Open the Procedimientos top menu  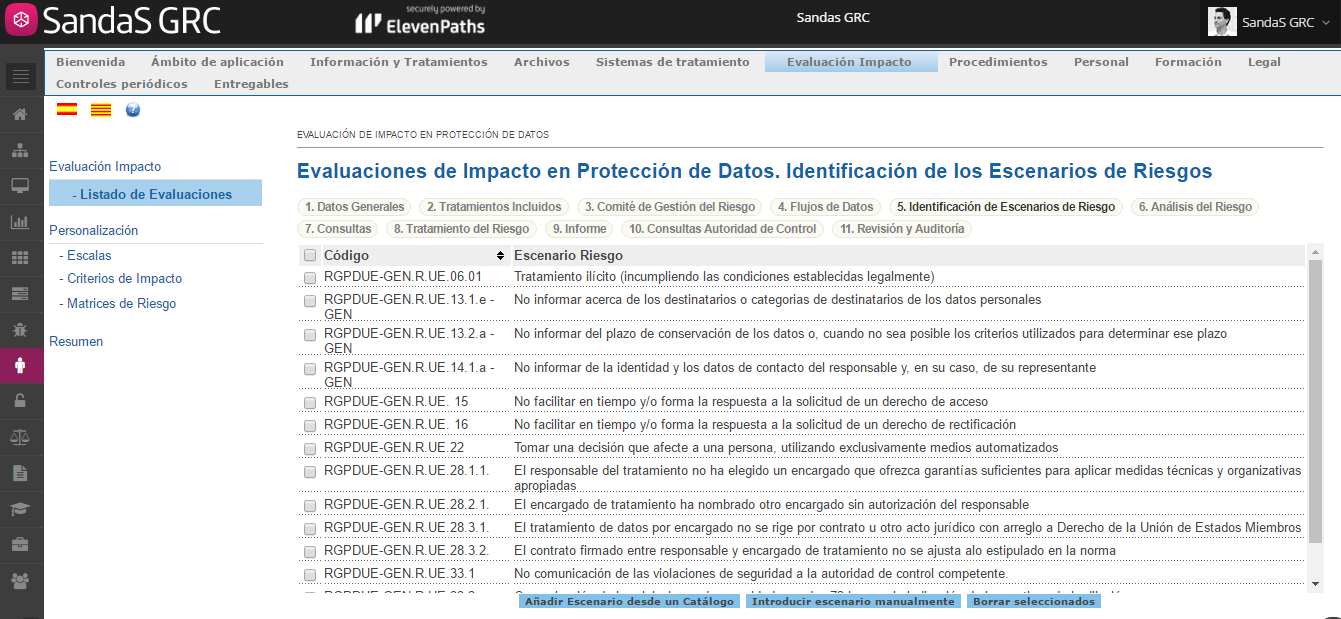click(998, 62)
